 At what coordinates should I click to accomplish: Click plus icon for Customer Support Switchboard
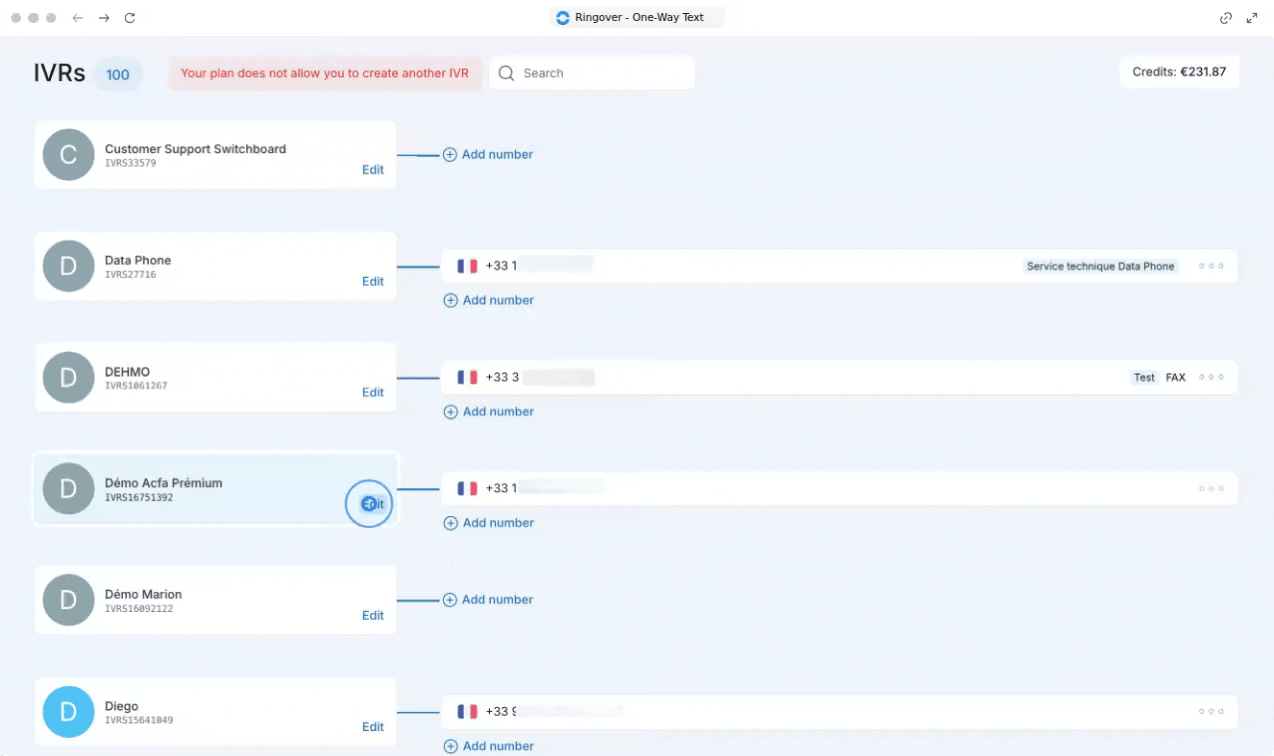(x=450, y=155)
